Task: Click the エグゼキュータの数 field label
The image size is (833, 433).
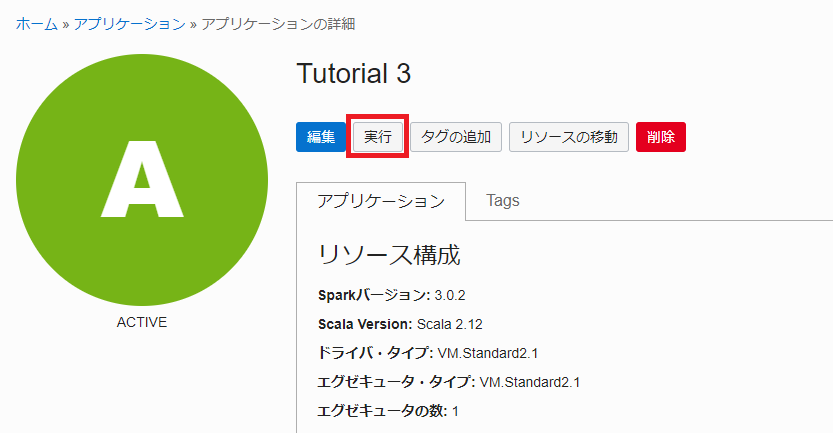Action: pyautogui.click(x=382, y=411)
